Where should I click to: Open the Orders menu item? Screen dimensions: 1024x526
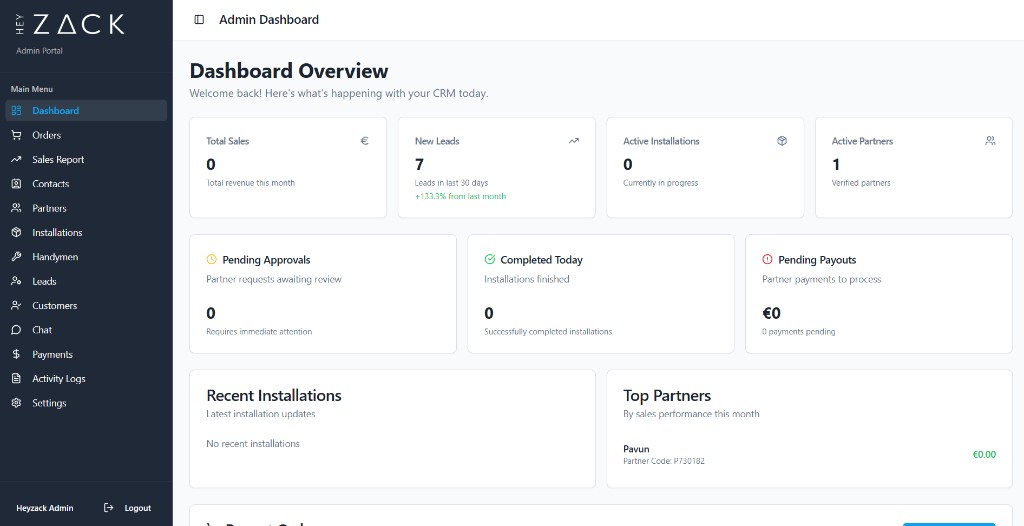pyautogui.click(x=86, y=135)
